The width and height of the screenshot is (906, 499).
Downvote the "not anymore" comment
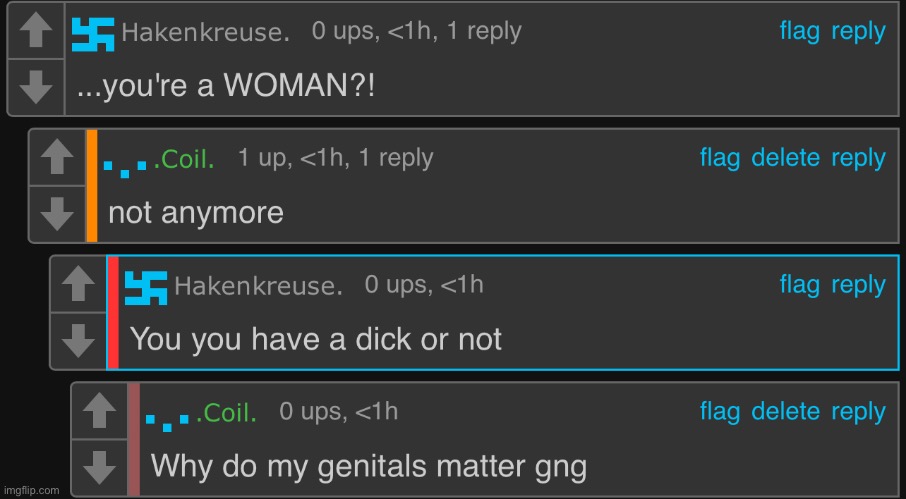click(57, 214)
